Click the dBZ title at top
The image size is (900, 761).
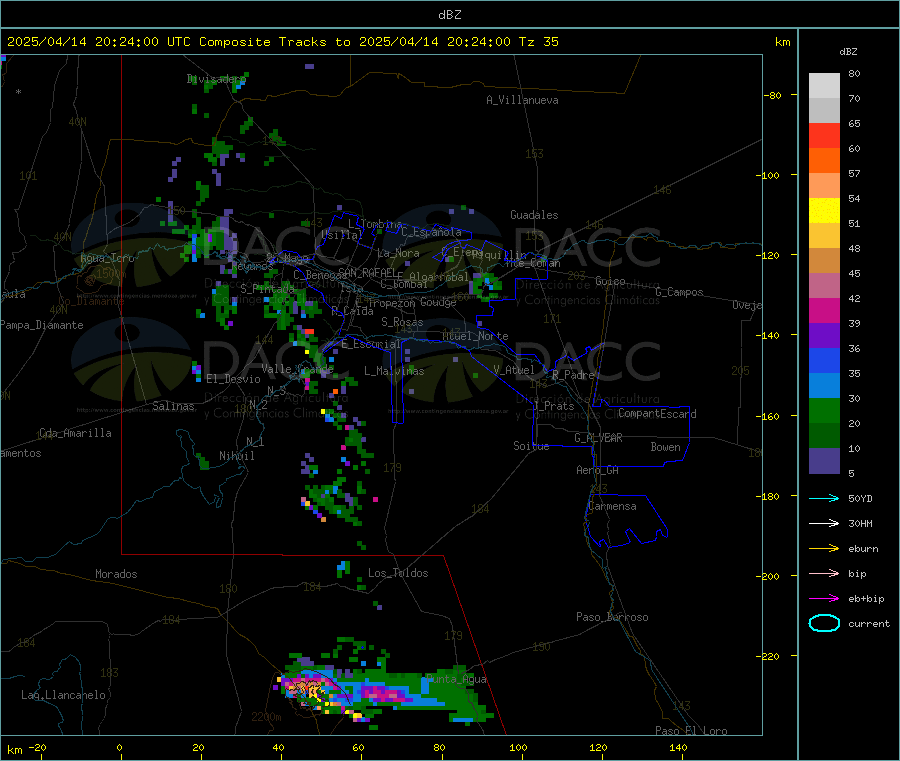tap(449, 15)
